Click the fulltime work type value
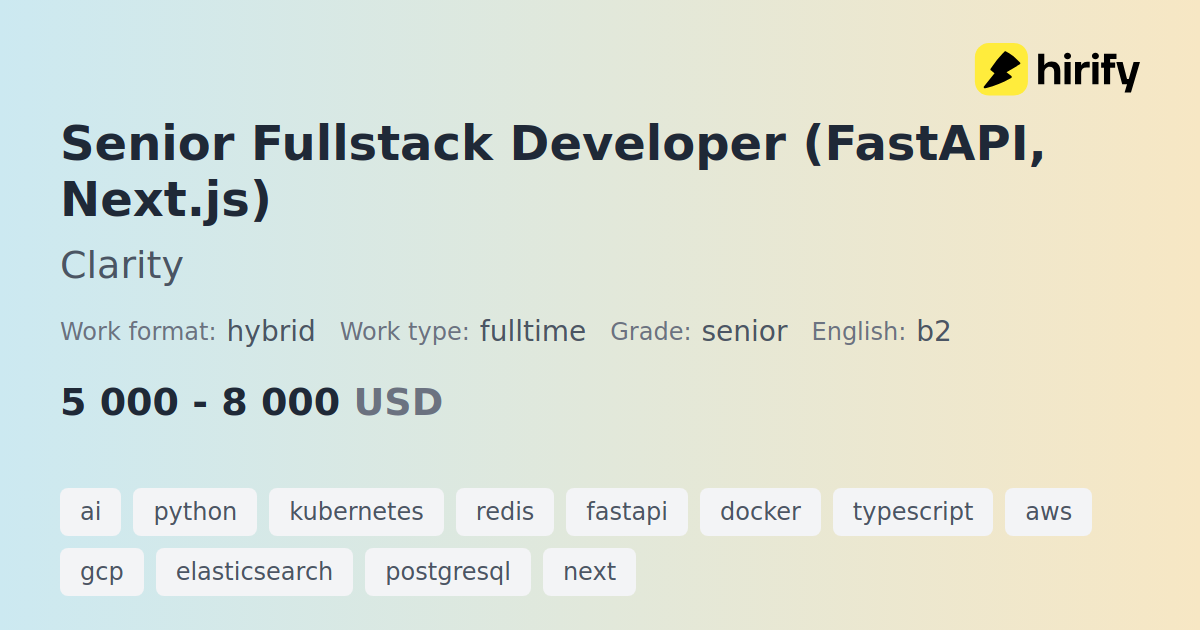The width and height of the screenshot is (1200, 630). pyautogui.click(x=533, y=331)
